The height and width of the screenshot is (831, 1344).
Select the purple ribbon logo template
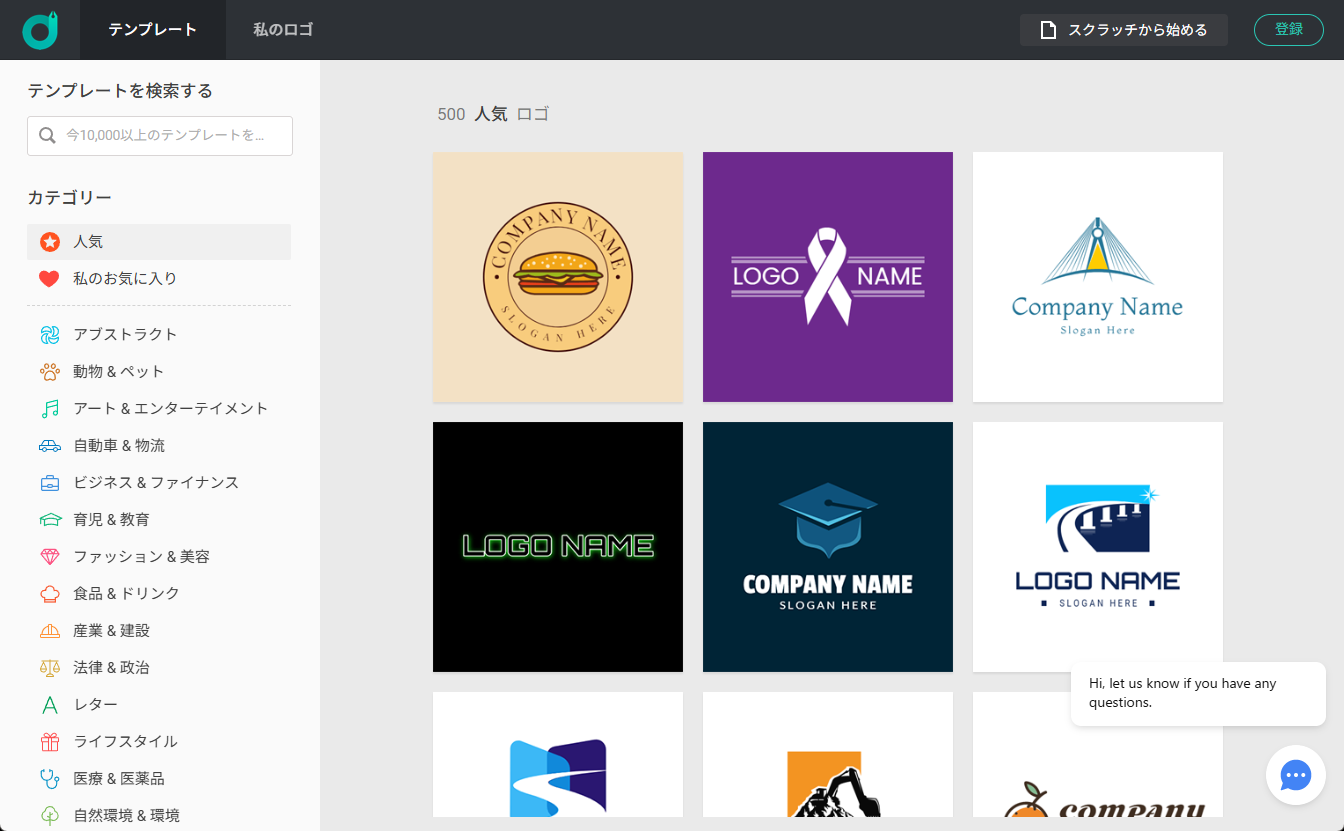coord(828,277)
